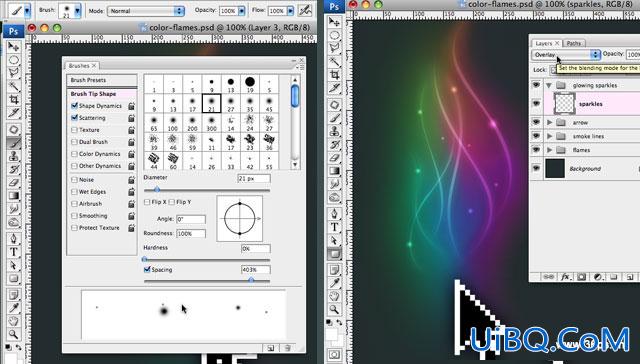Switch to the Paths tab
Viewport: 640px width, 364px height.
pyautogui.click(x=573, y=43)
